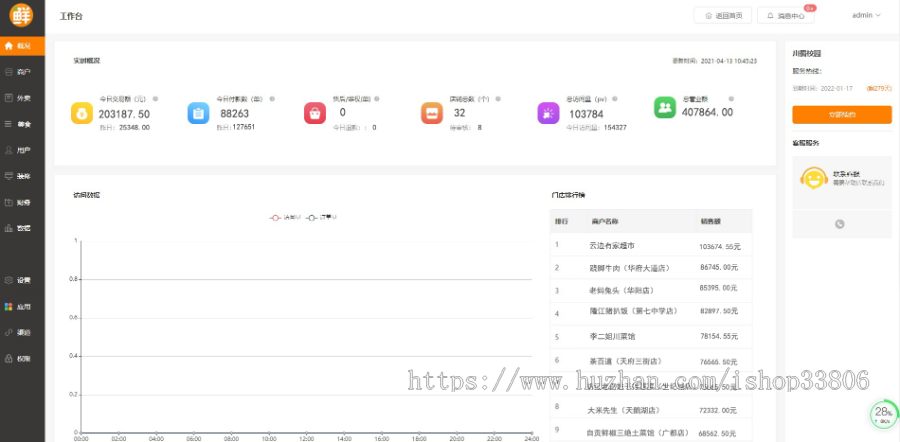Viewport: 900px width, 442px height.
Task: Click the 203187.50 transaction amount
Action: click(124, 114)
